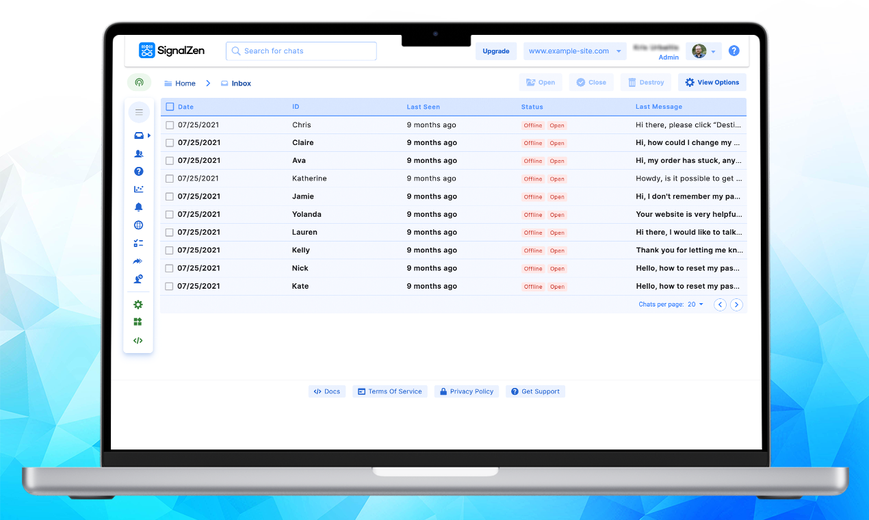Expand the www.example-site.com site dropdown

575,51
